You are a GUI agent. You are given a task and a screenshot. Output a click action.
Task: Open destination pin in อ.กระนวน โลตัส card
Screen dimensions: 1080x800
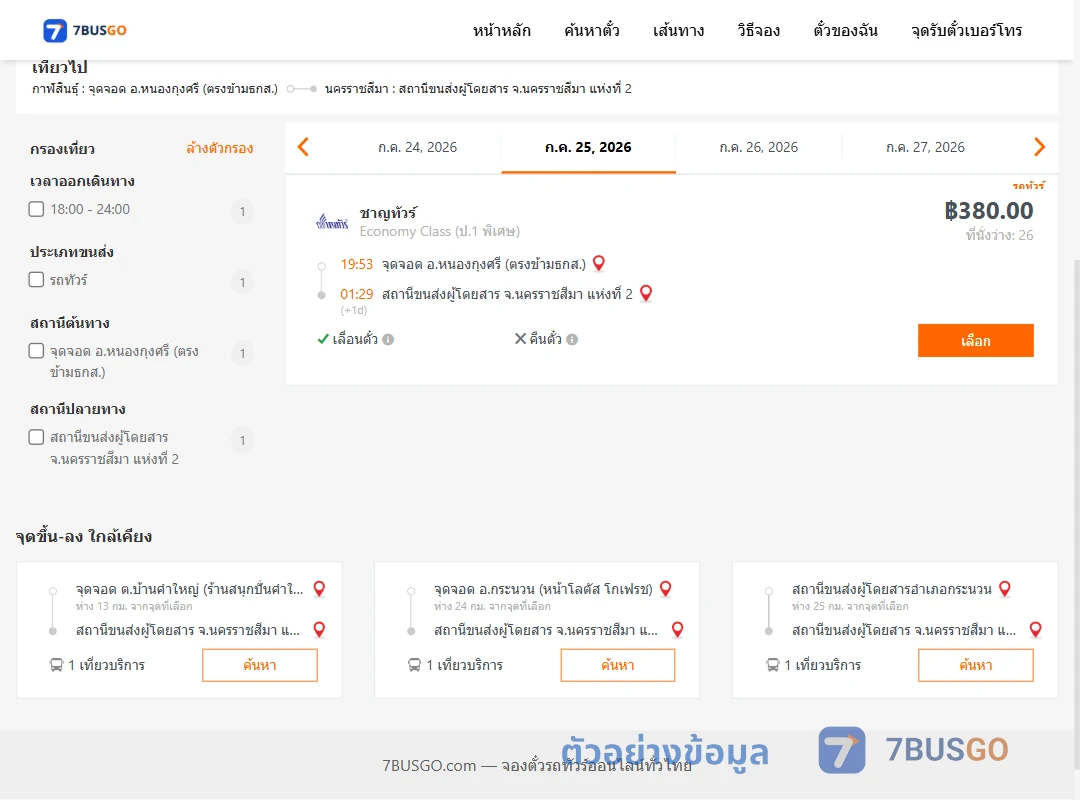click(x=678, y=629)
